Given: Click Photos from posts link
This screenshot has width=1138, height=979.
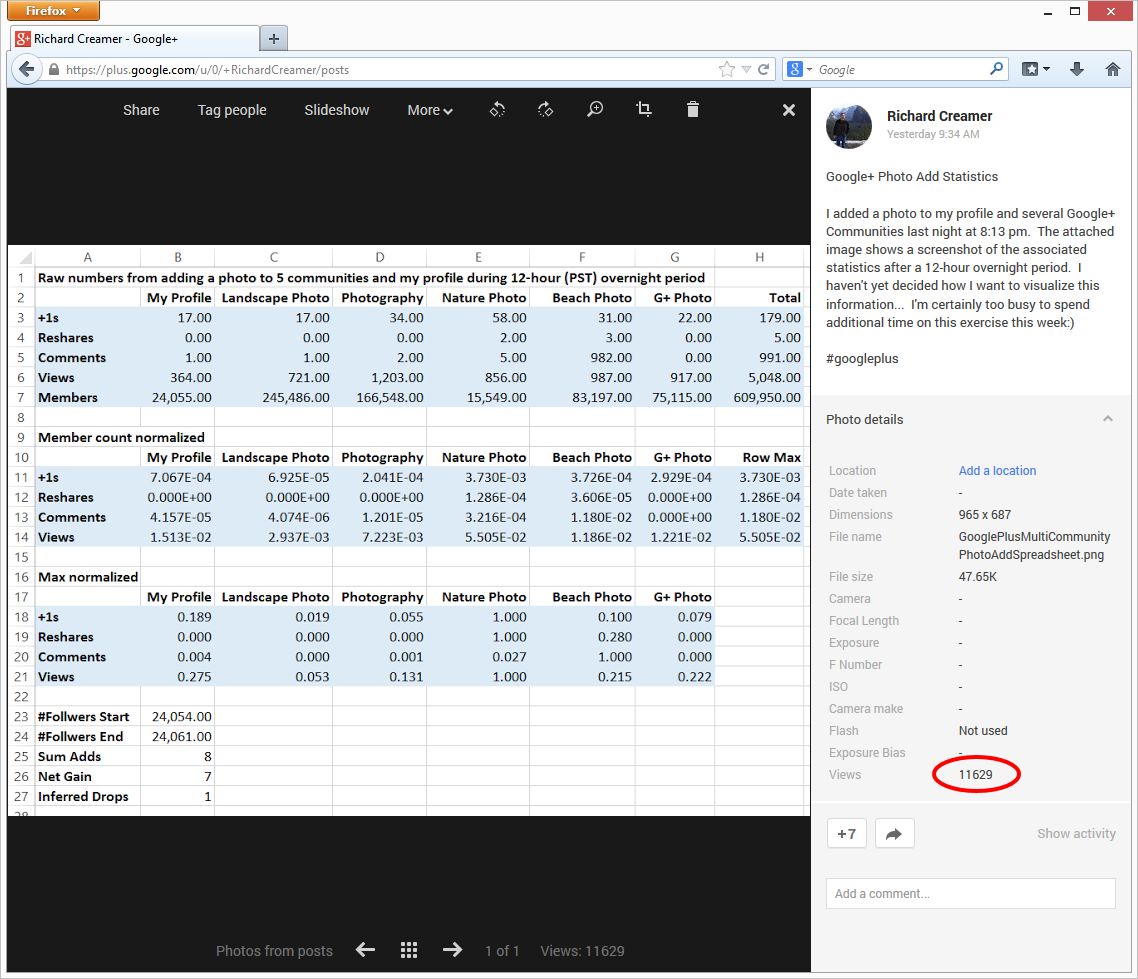Looking at the screenshot, I should (274, 951).
